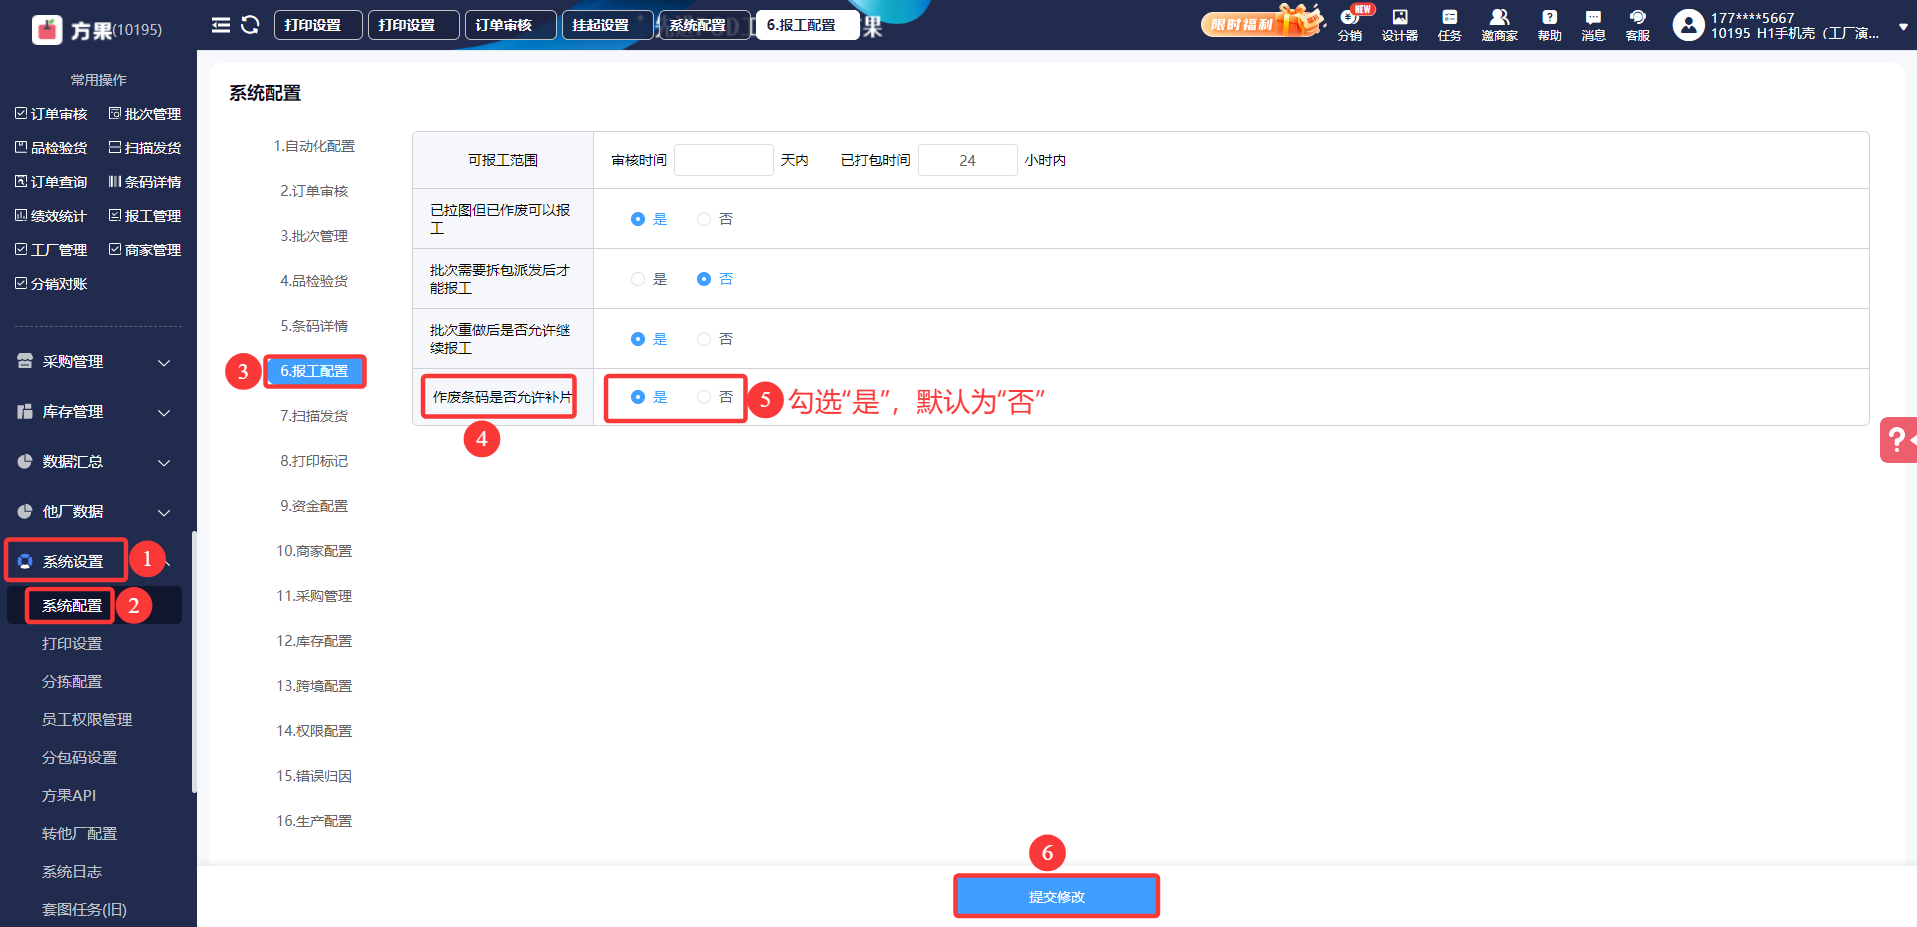The image size is (1917, 927).
Task: Open 打印设置 in the sidebar submenu
Action: pos(72,644)
